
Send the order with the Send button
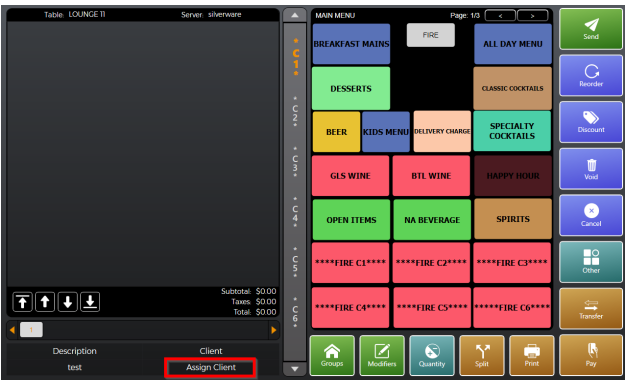pyautogui.click(x=591, y=29)
